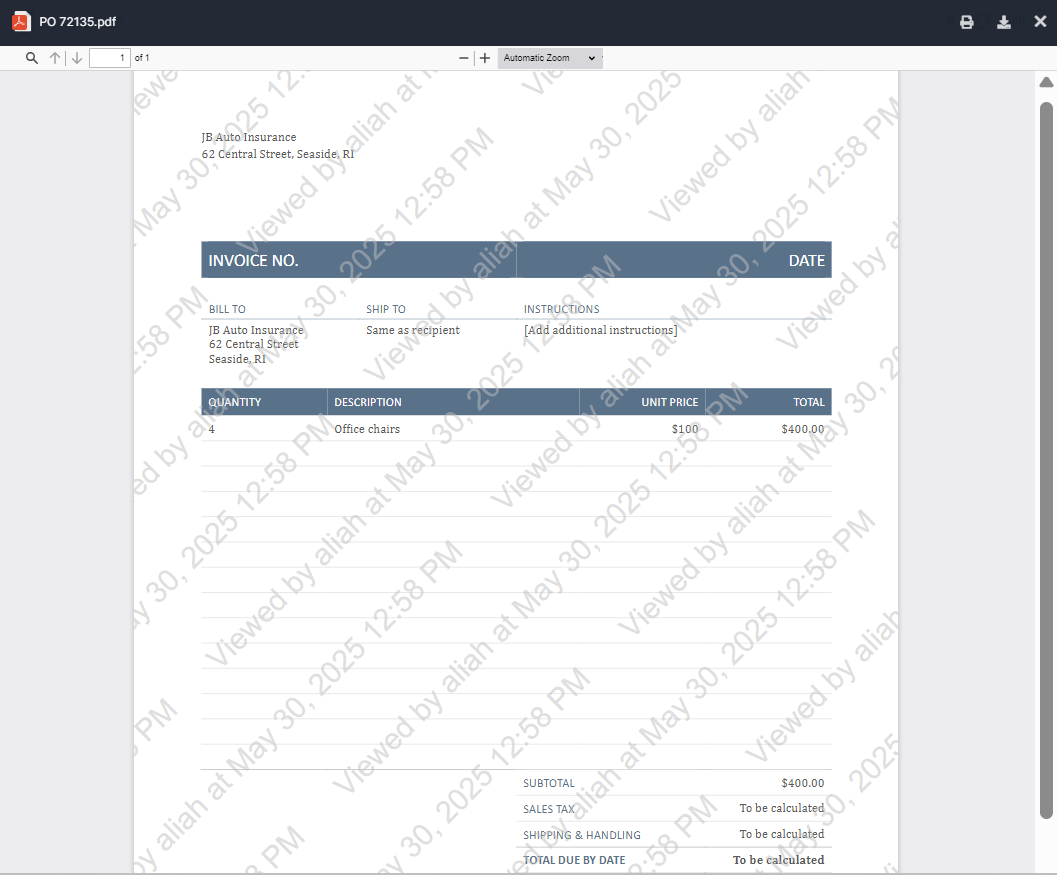Click the Office chairs description cell
The height and width of the screenshot is (875, 1057).
pyautogui.click(x=367, y=429)
